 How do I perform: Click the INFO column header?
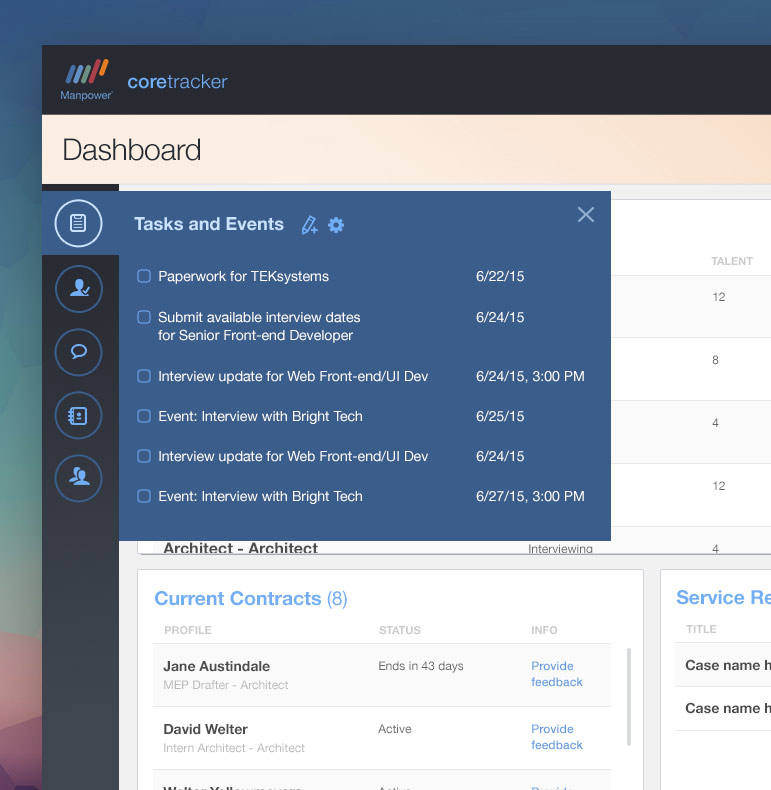[544, 630]
